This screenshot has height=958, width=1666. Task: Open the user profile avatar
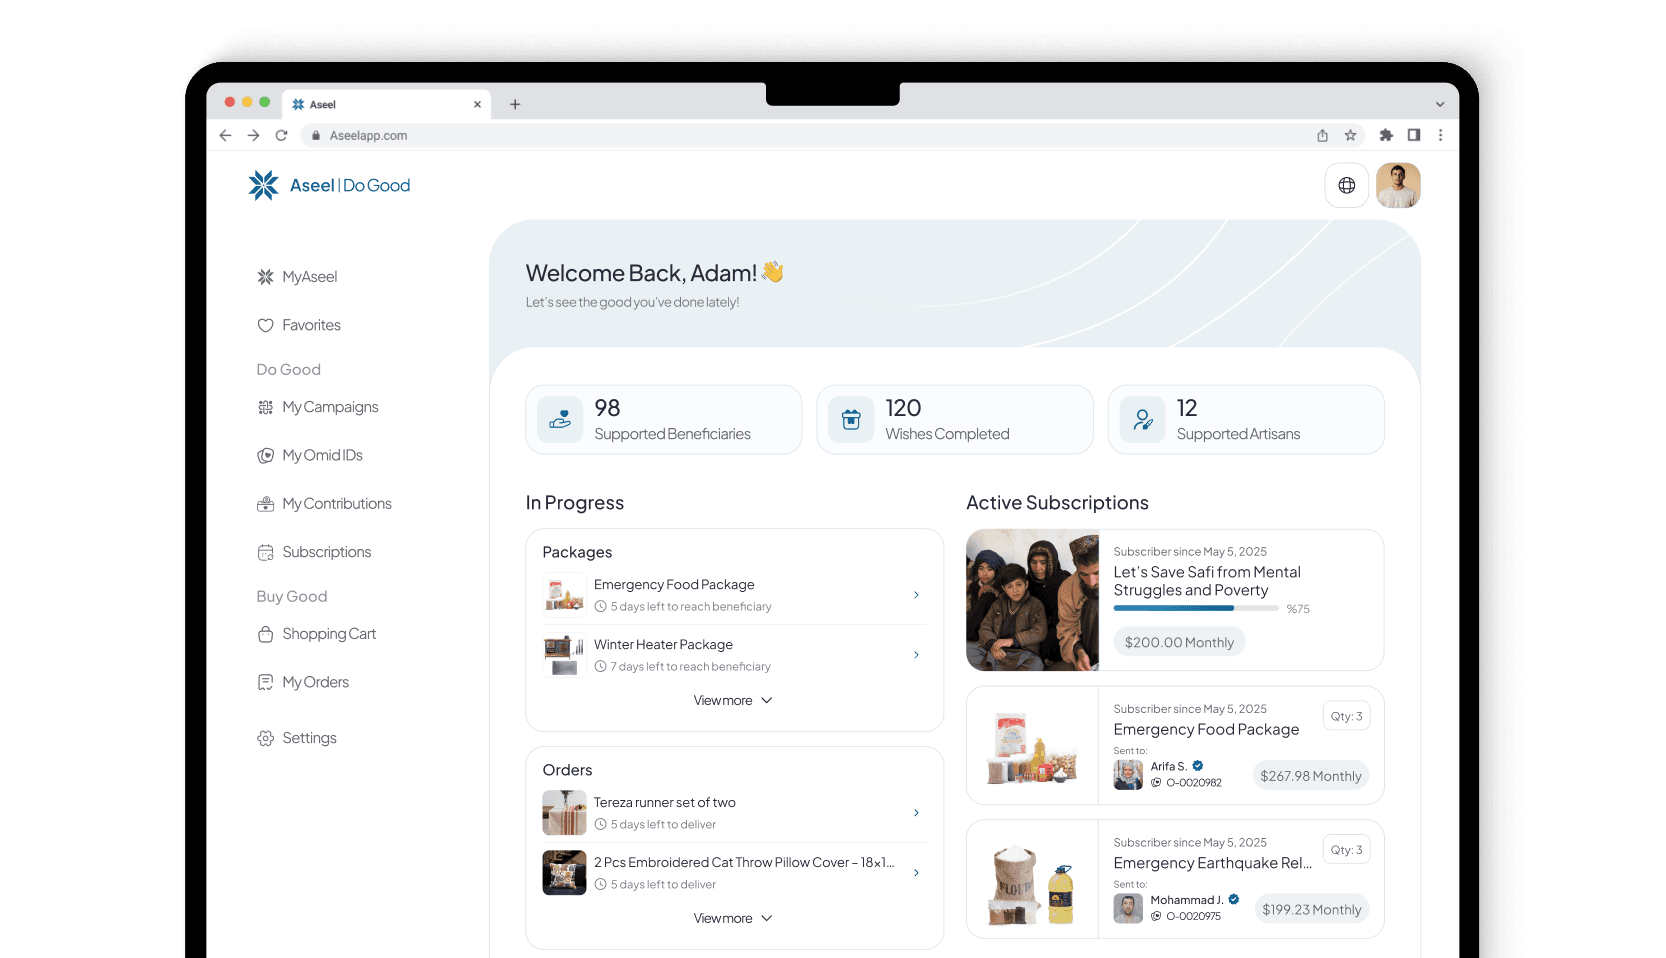click(1398, 185)
